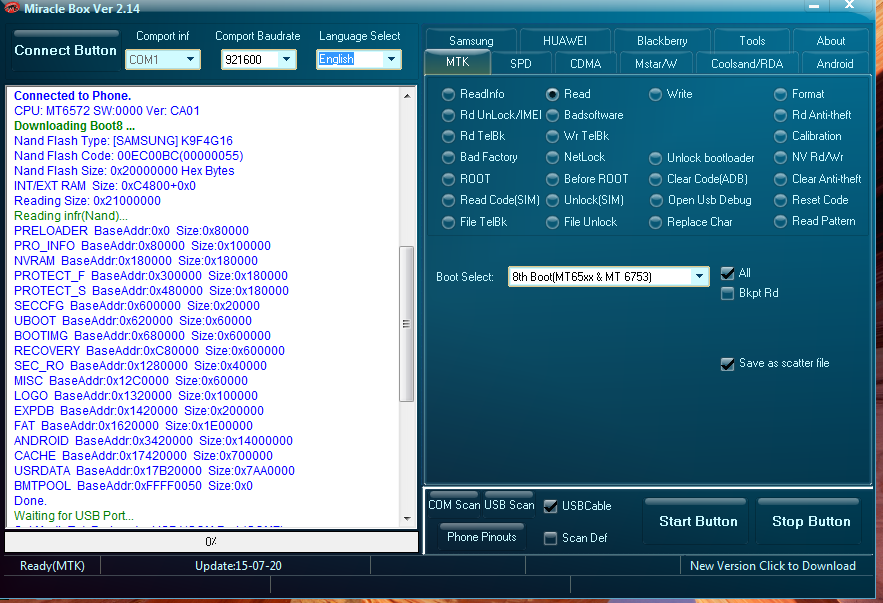Select the Mstar/W tab
The image size is (883, 603).
[x=656, y=64]
